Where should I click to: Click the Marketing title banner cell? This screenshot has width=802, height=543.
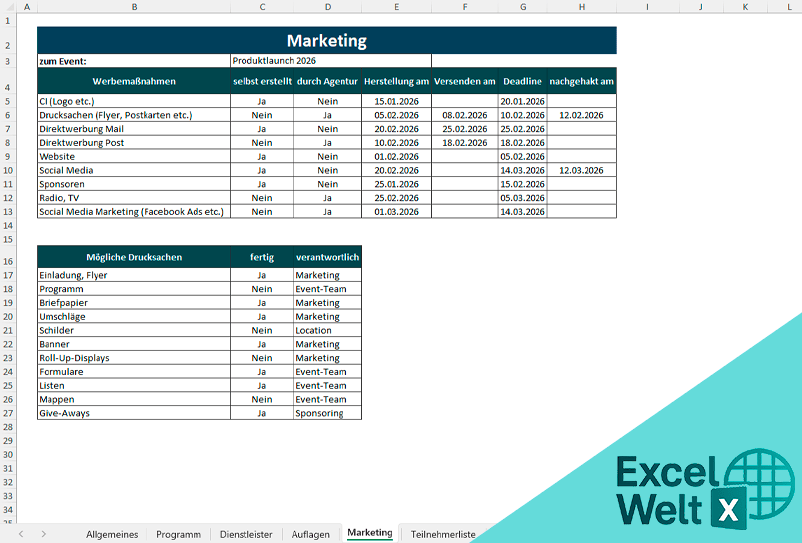point(326,41)
